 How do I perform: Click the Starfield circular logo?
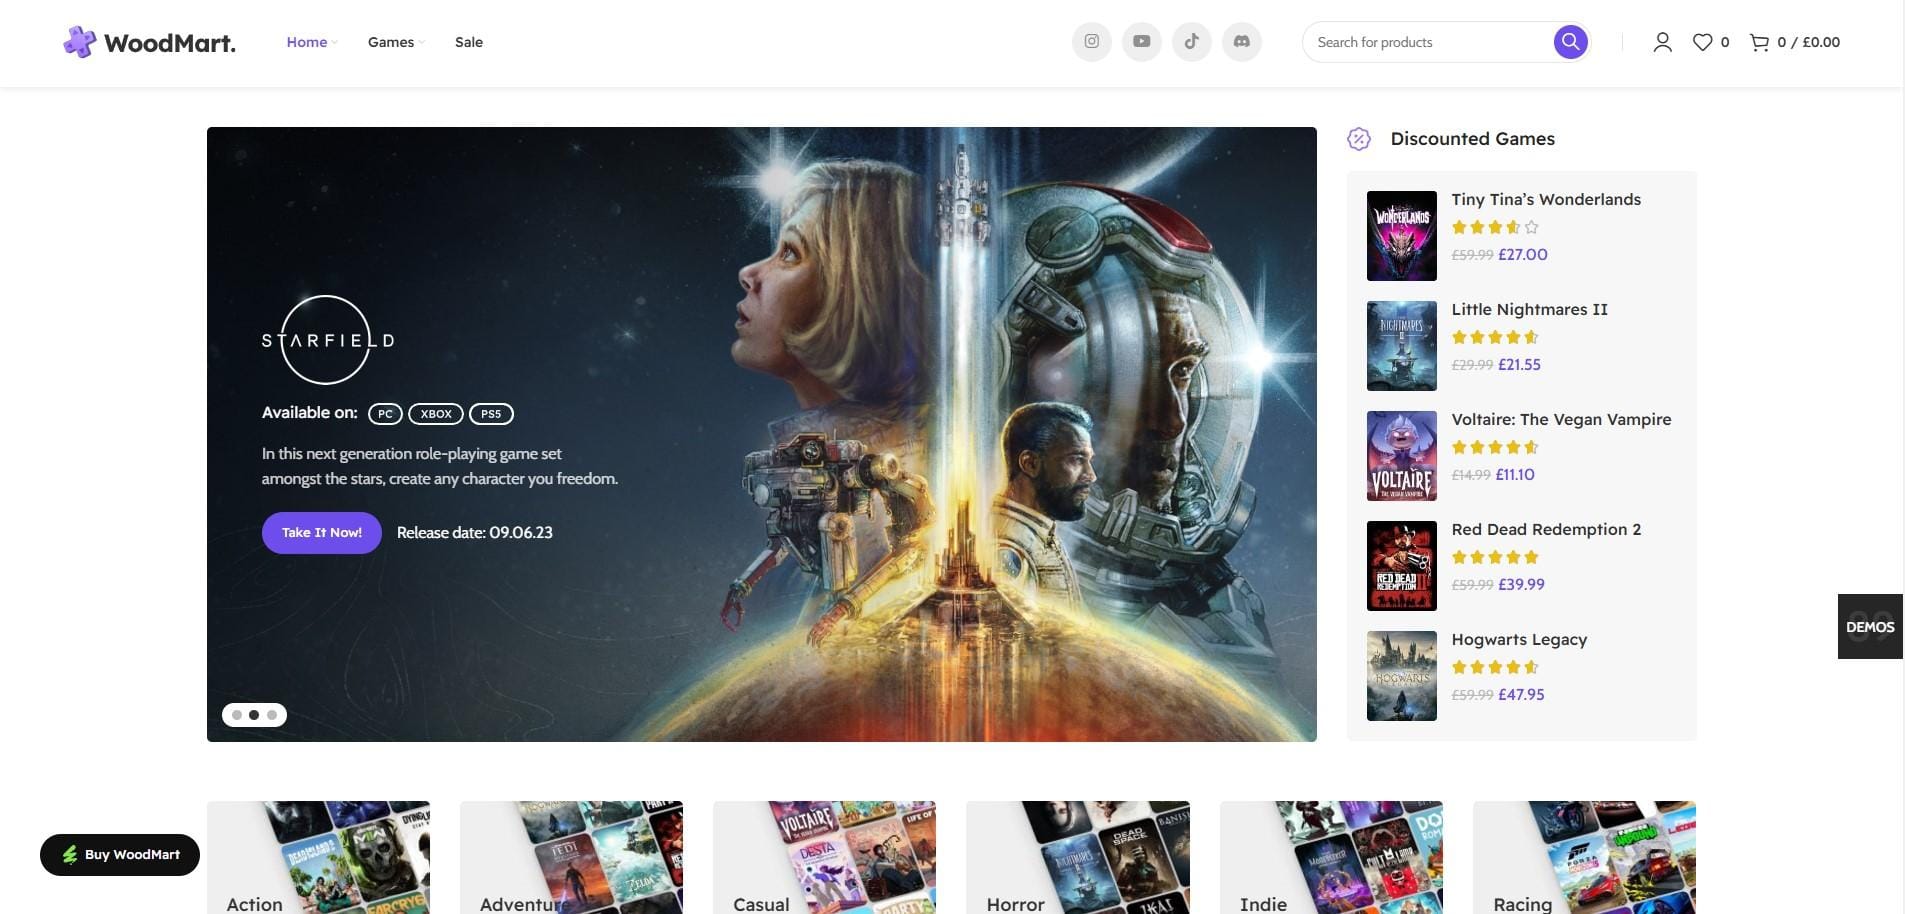pyautogui.click(x=327, y=340)
